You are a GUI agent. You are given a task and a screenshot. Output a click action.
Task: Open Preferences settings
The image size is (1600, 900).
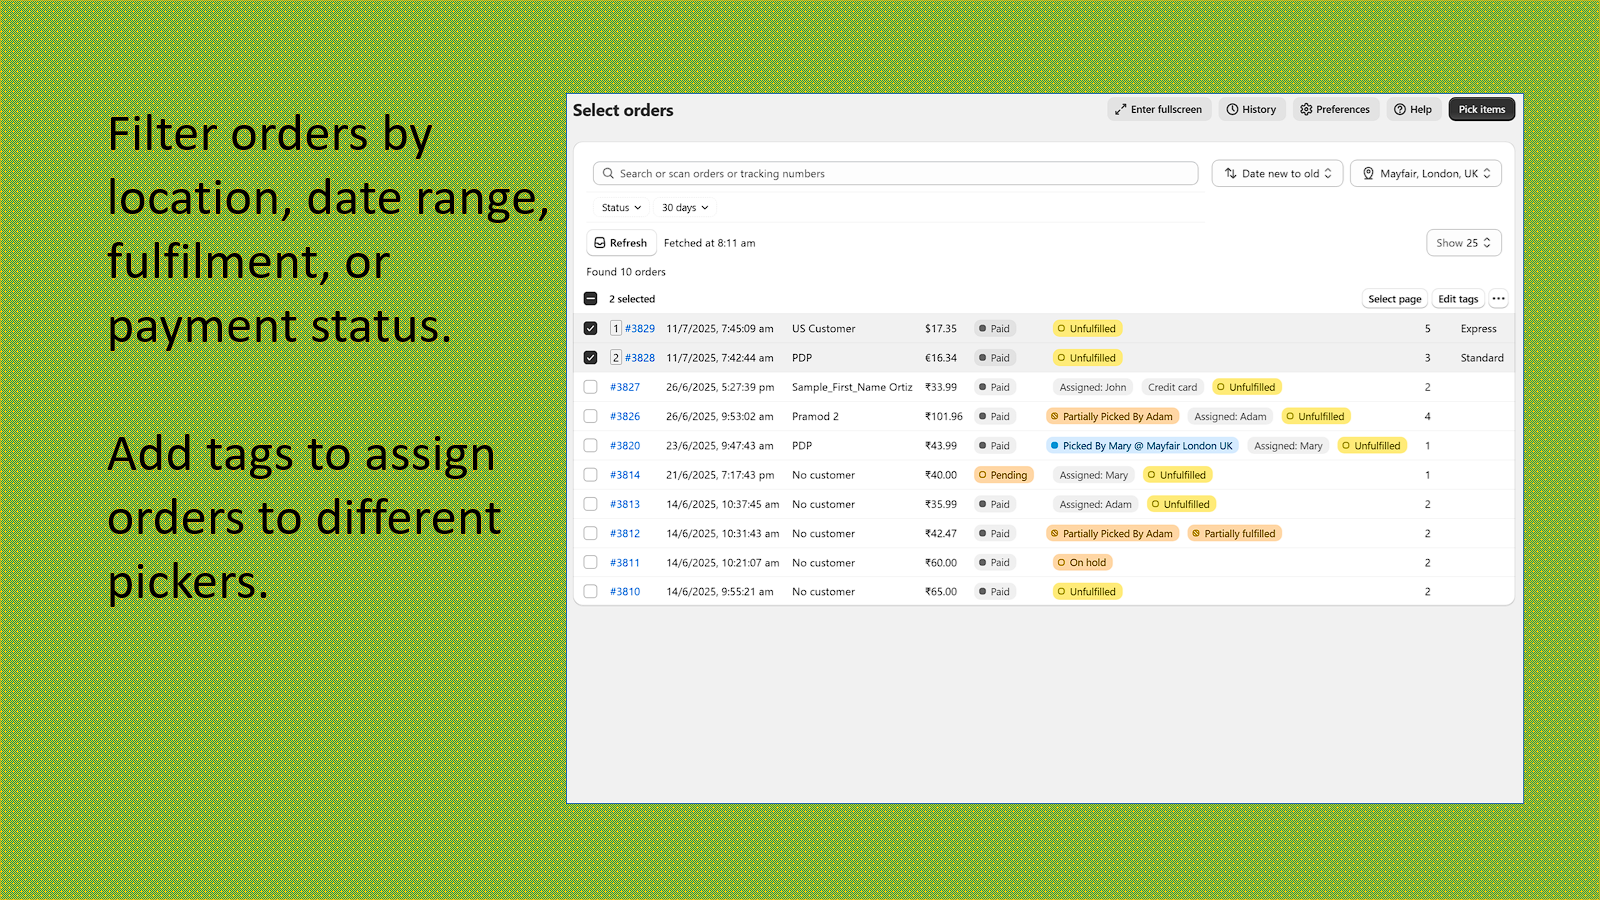1335,110
